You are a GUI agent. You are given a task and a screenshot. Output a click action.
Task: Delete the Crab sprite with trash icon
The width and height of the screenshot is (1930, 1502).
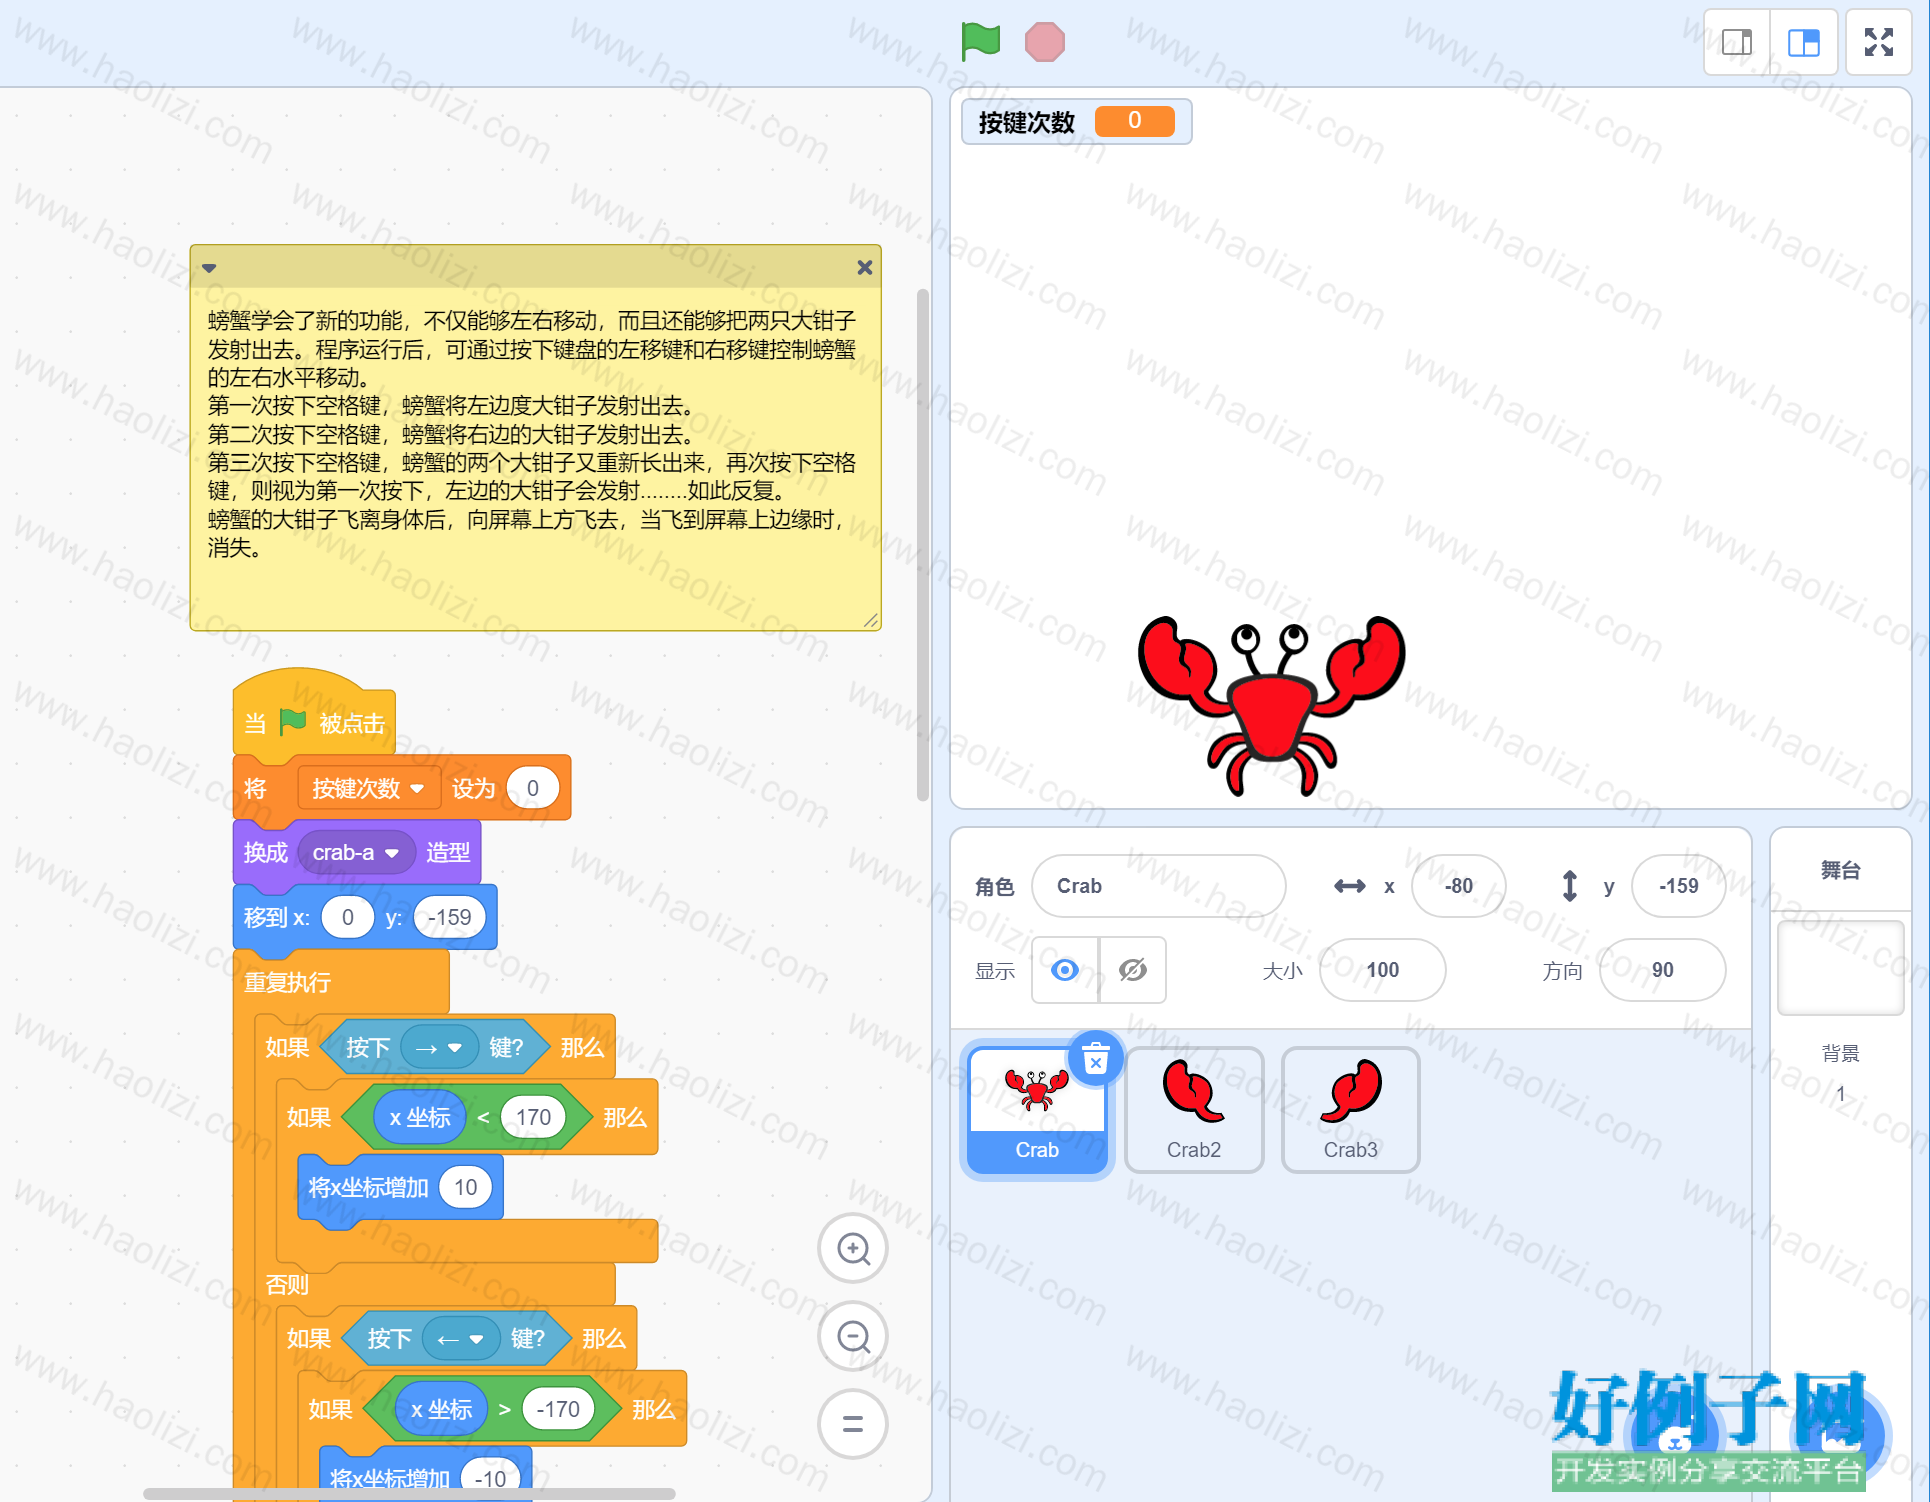coord(1096,1058)
